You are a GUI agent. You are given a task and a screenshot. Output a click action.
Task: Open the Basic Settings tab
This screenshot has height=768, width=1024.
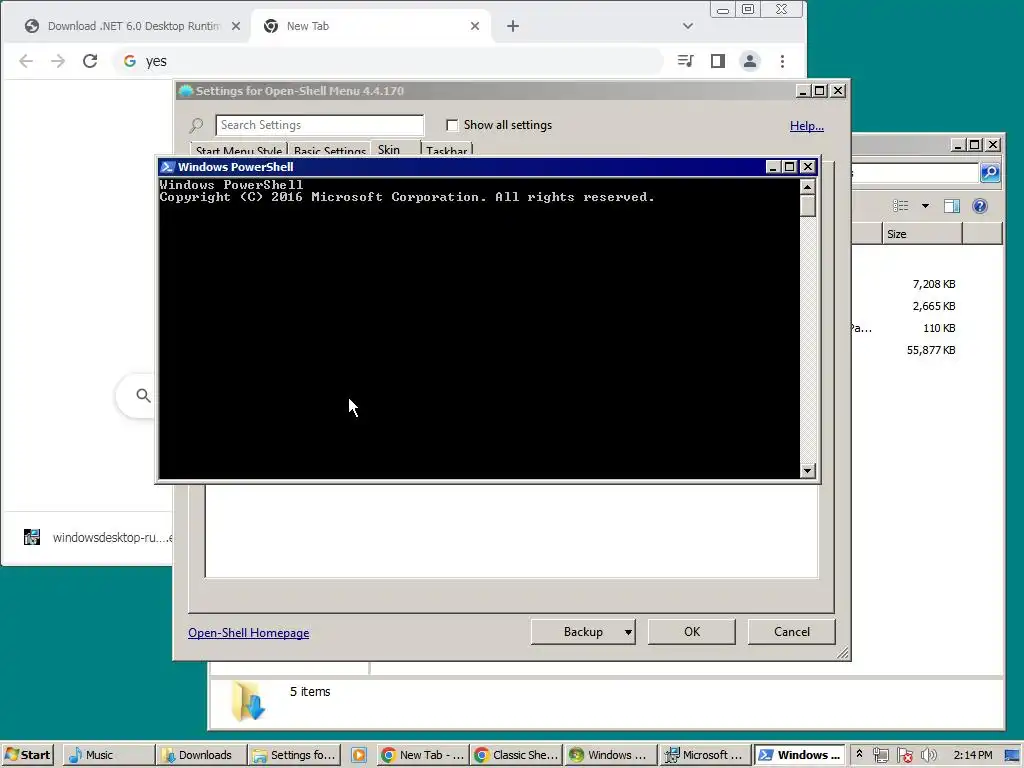pyautogui.click(x=329, y=150)
